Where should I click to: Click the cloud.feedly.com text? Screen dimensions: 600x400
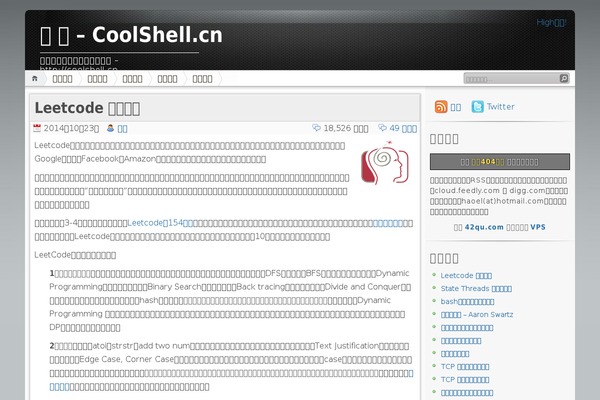point(467,191)
